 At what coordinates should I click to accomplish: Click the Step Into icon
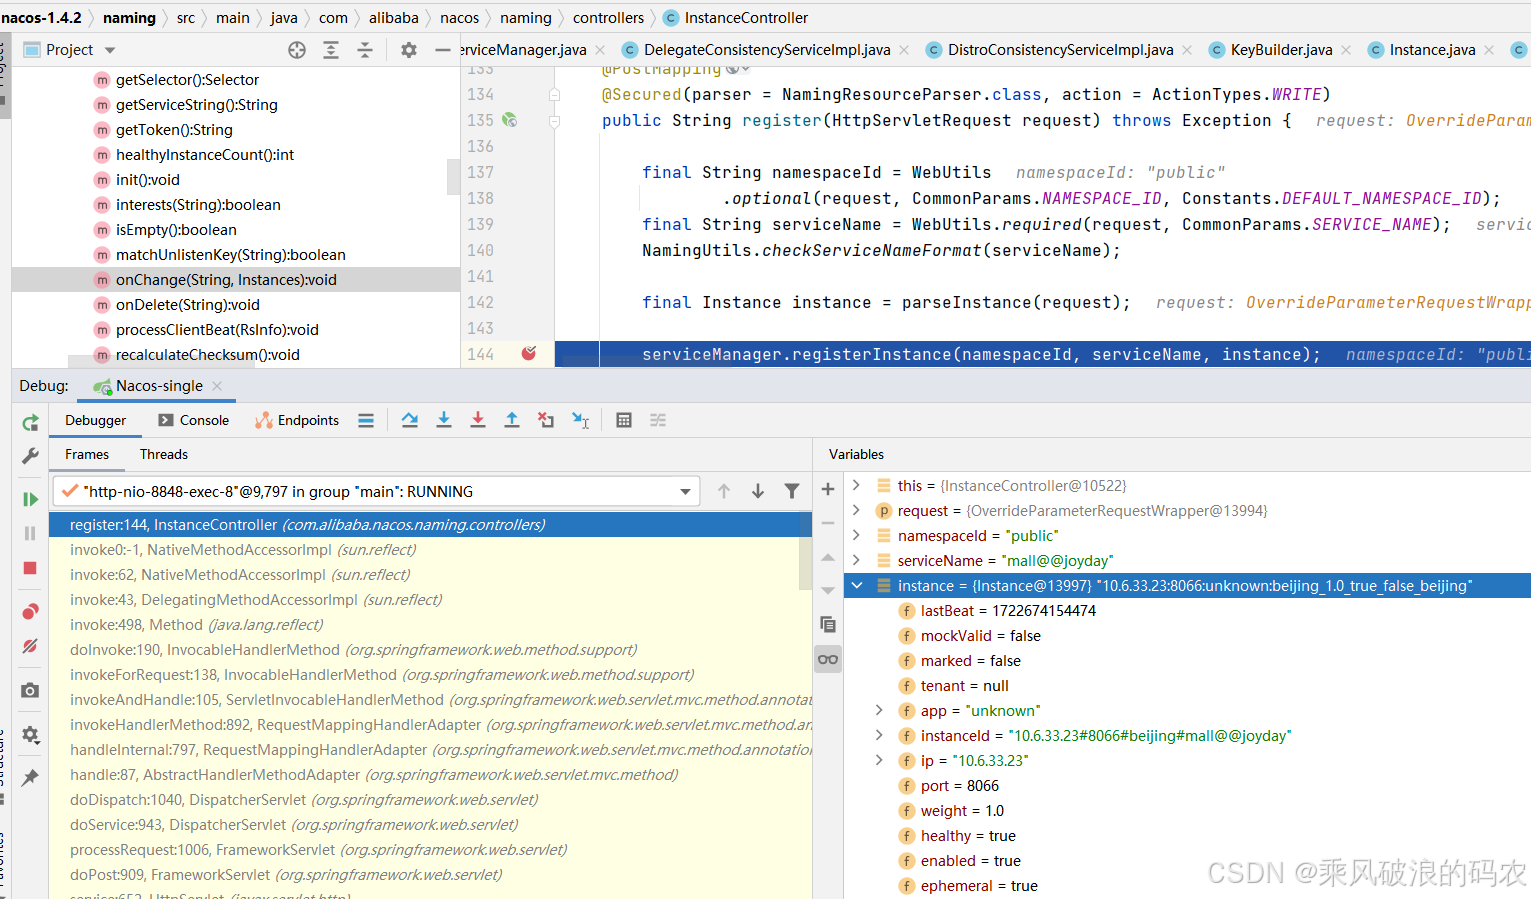pyautogui.click(x=444, y=421)
